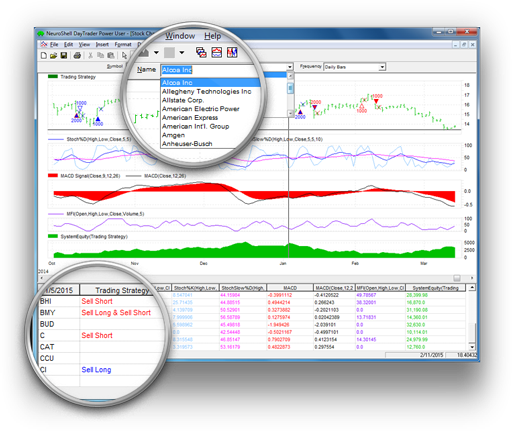Click chart horizontal scrollbar left arrow
The image size is (512, 431).
(41, 278)
